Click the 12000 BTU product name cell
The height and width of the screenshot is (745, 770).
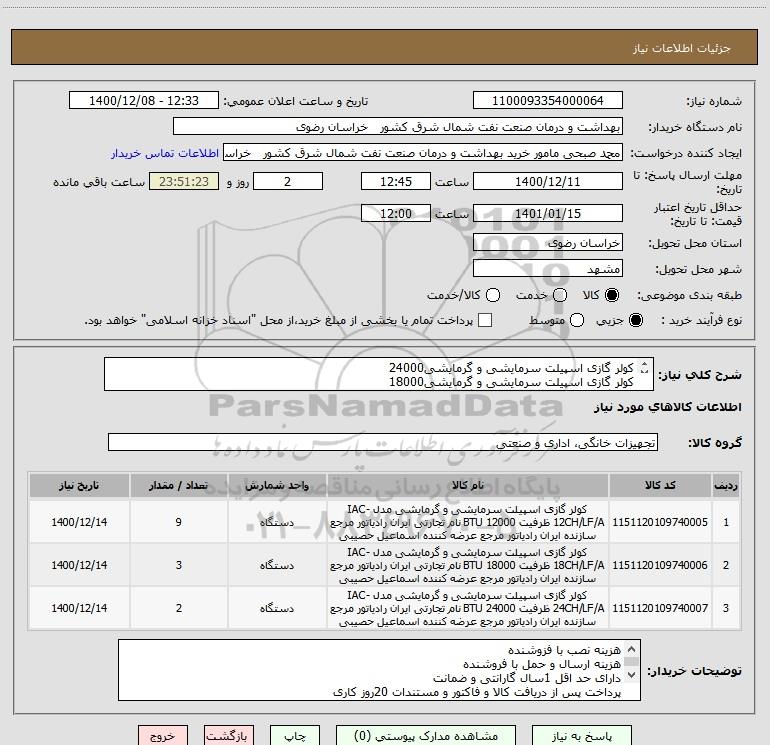(468, 522)
